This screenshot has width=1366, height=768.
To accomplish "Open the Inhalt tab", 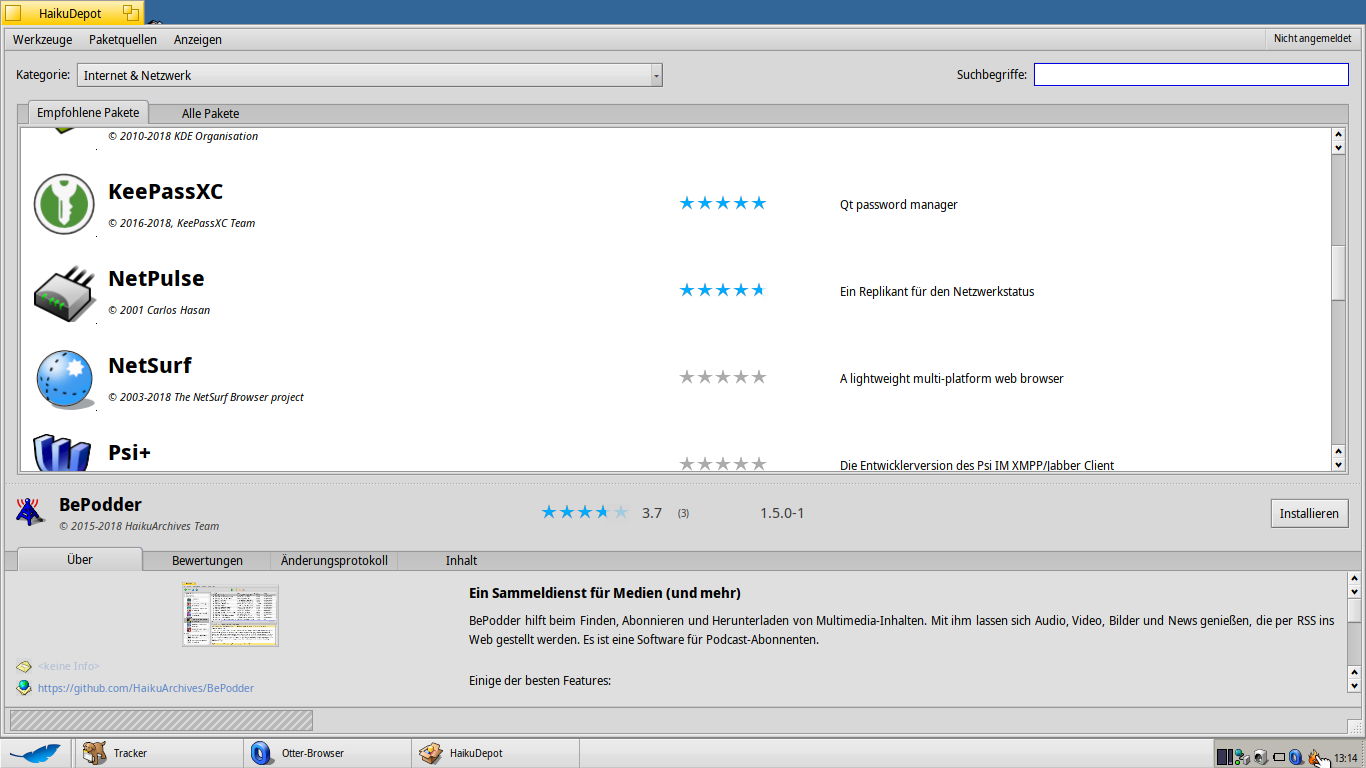I will click(461, 561).
